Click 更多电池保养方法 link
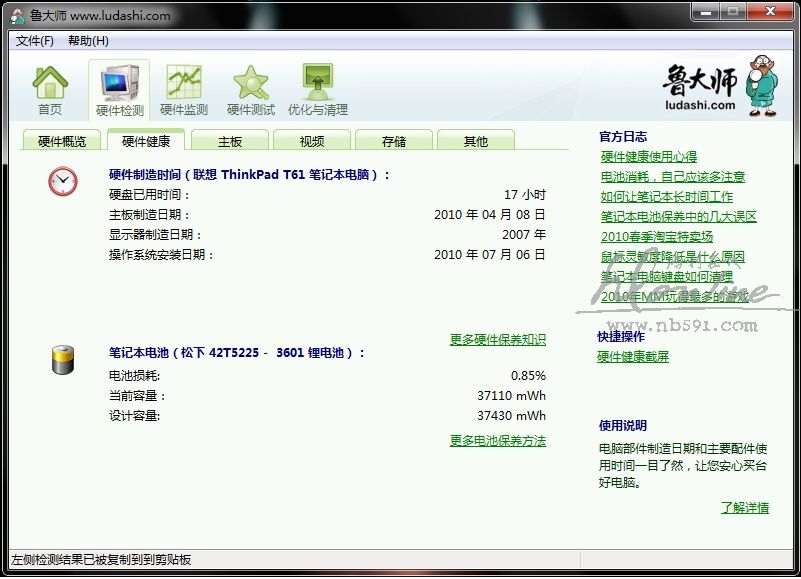This screenshot has height=579, width=801. (x=498, y=440)
